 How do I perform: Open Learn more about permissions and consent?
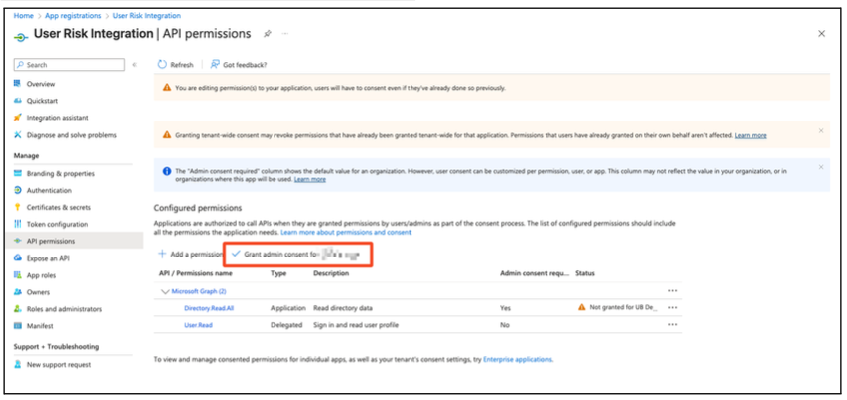tap(346, 232)
